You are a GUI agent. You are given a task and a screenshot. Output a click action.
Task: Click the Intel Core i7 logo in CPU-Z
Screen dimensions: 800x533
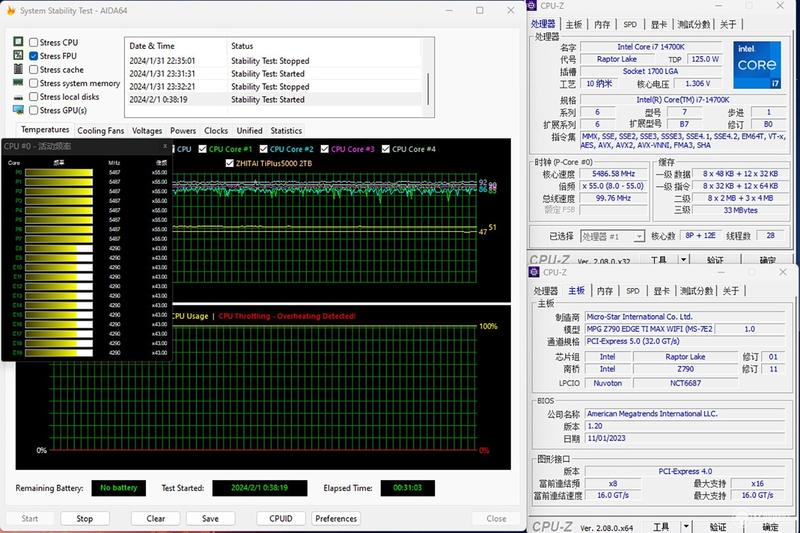(757, 65)
